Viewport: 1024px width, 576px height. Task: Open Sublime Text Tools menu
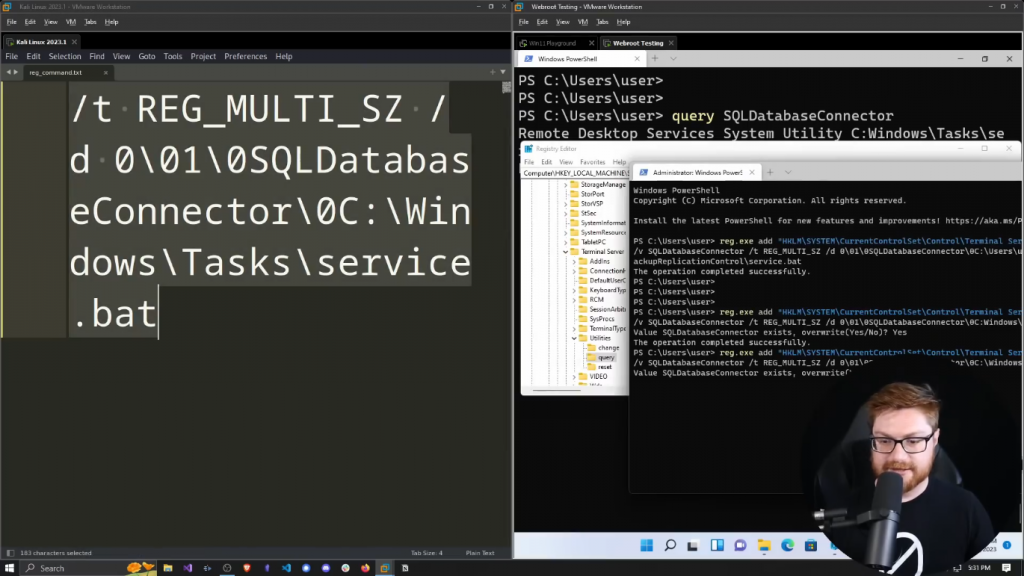[x=172, y=56]
